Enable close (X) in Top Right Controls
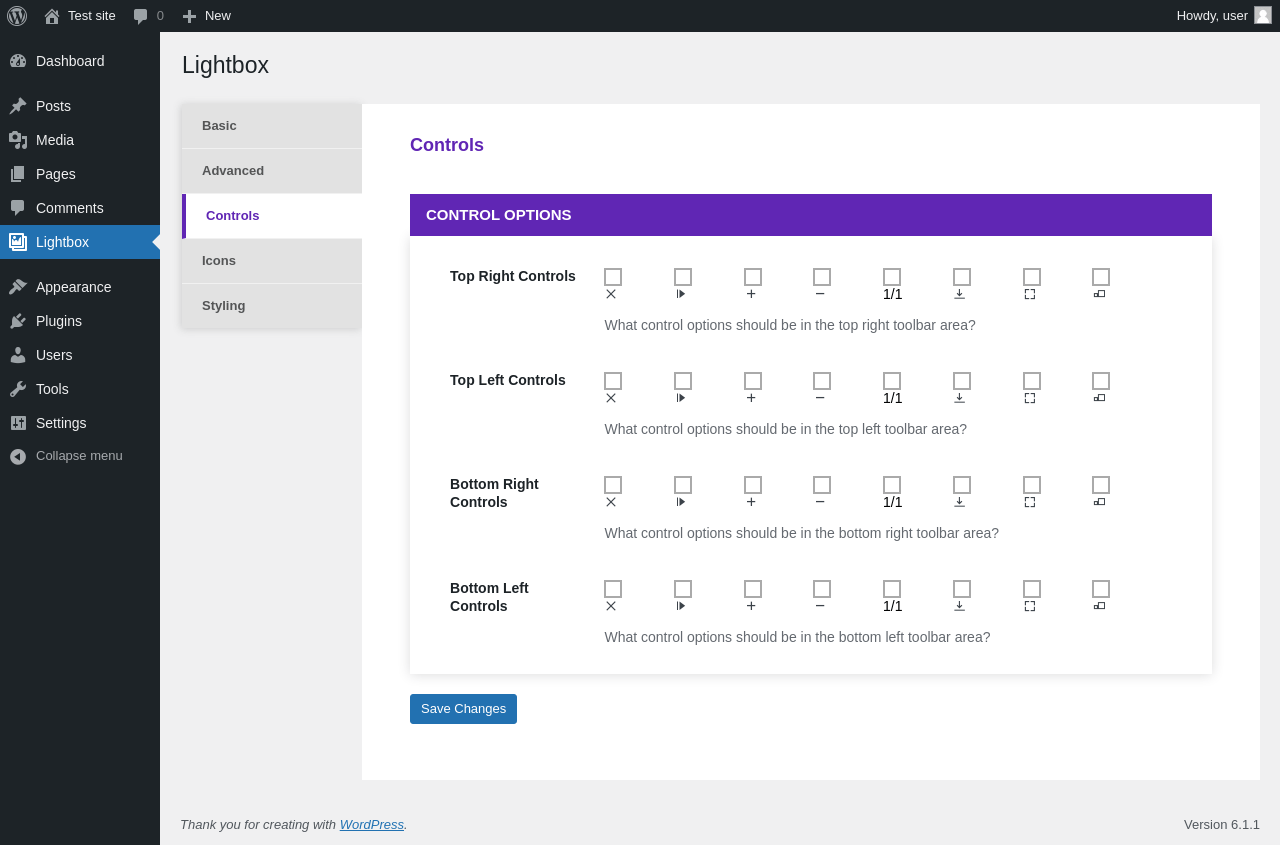The image size is (1280, 845). 613,277
